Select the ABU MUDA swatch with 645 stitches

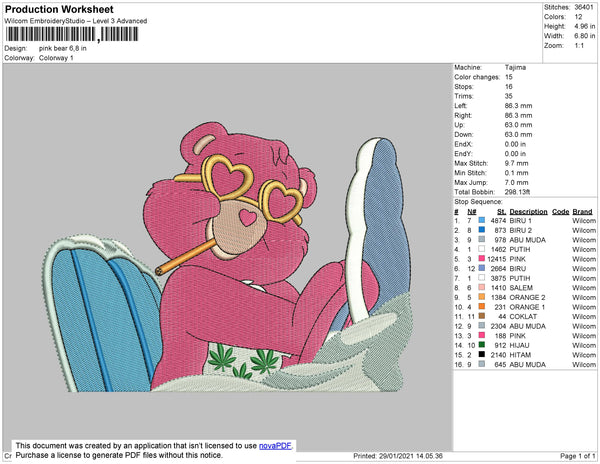pos(481,364)
